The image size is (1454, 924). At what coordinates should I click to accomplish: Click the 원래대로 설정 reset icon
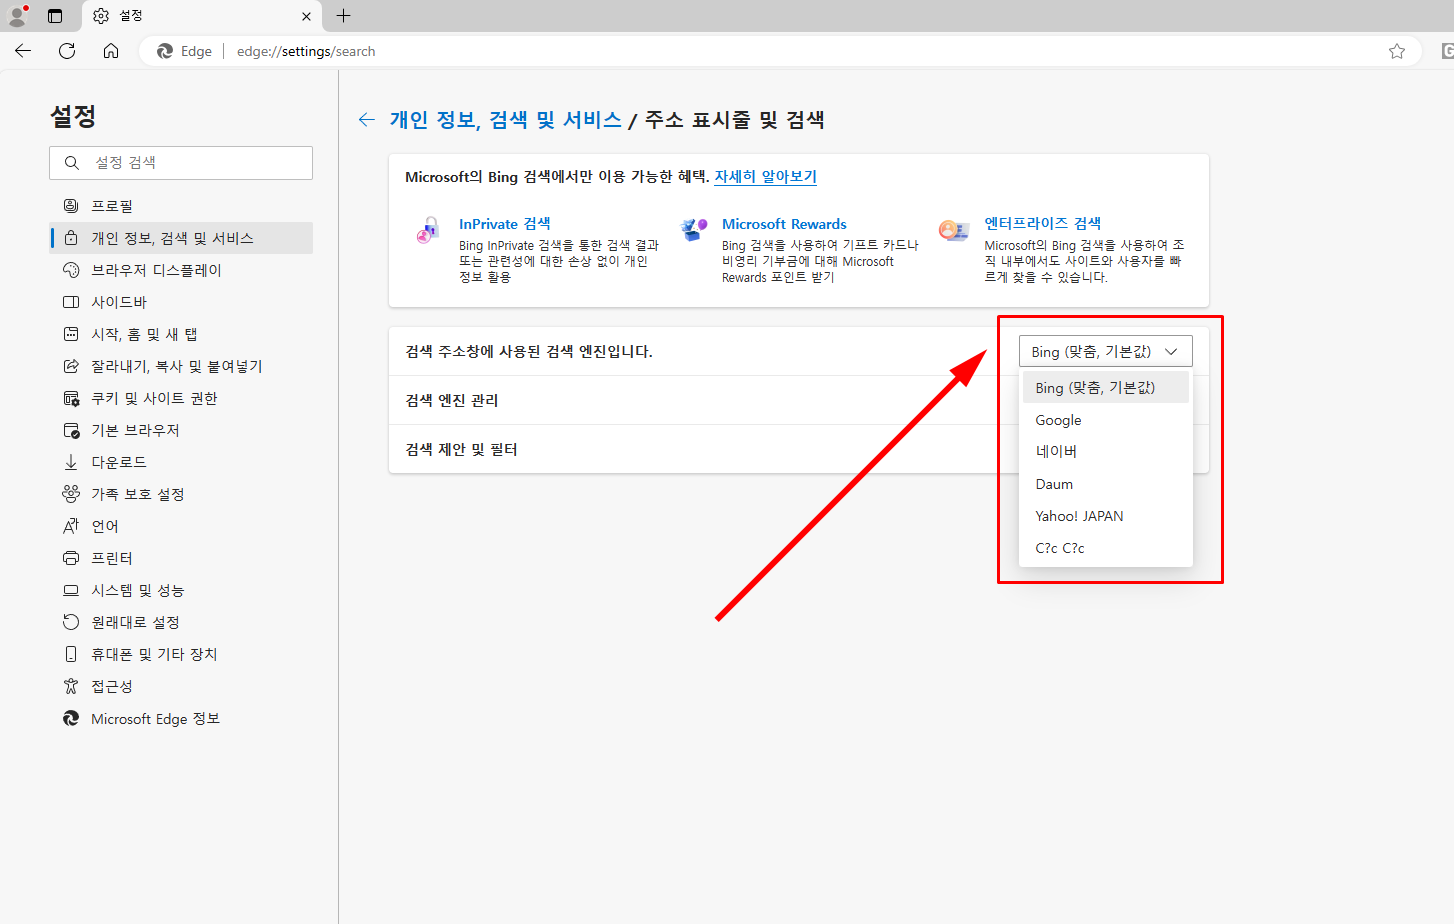(71, 622)
